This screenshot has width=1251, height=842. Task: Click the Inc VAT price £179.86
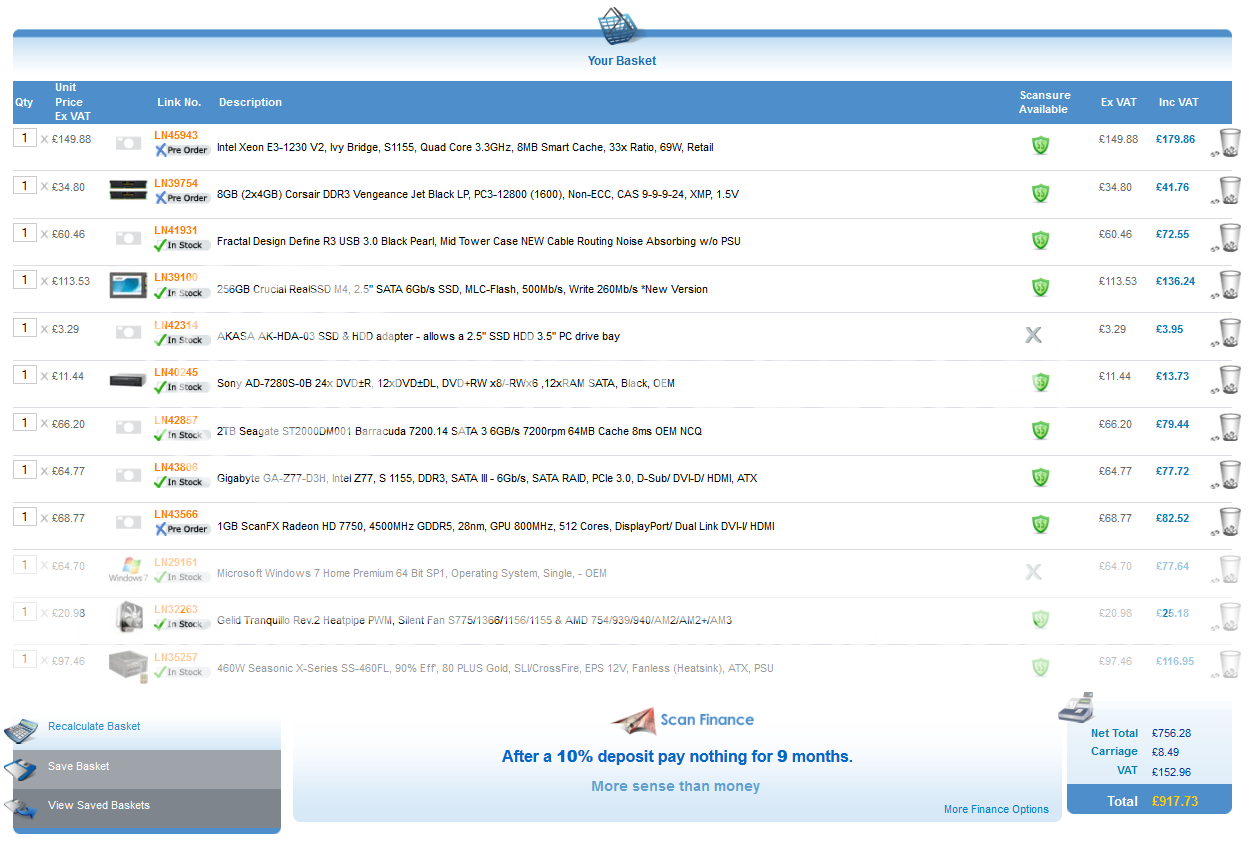[x=1175, y=139]
